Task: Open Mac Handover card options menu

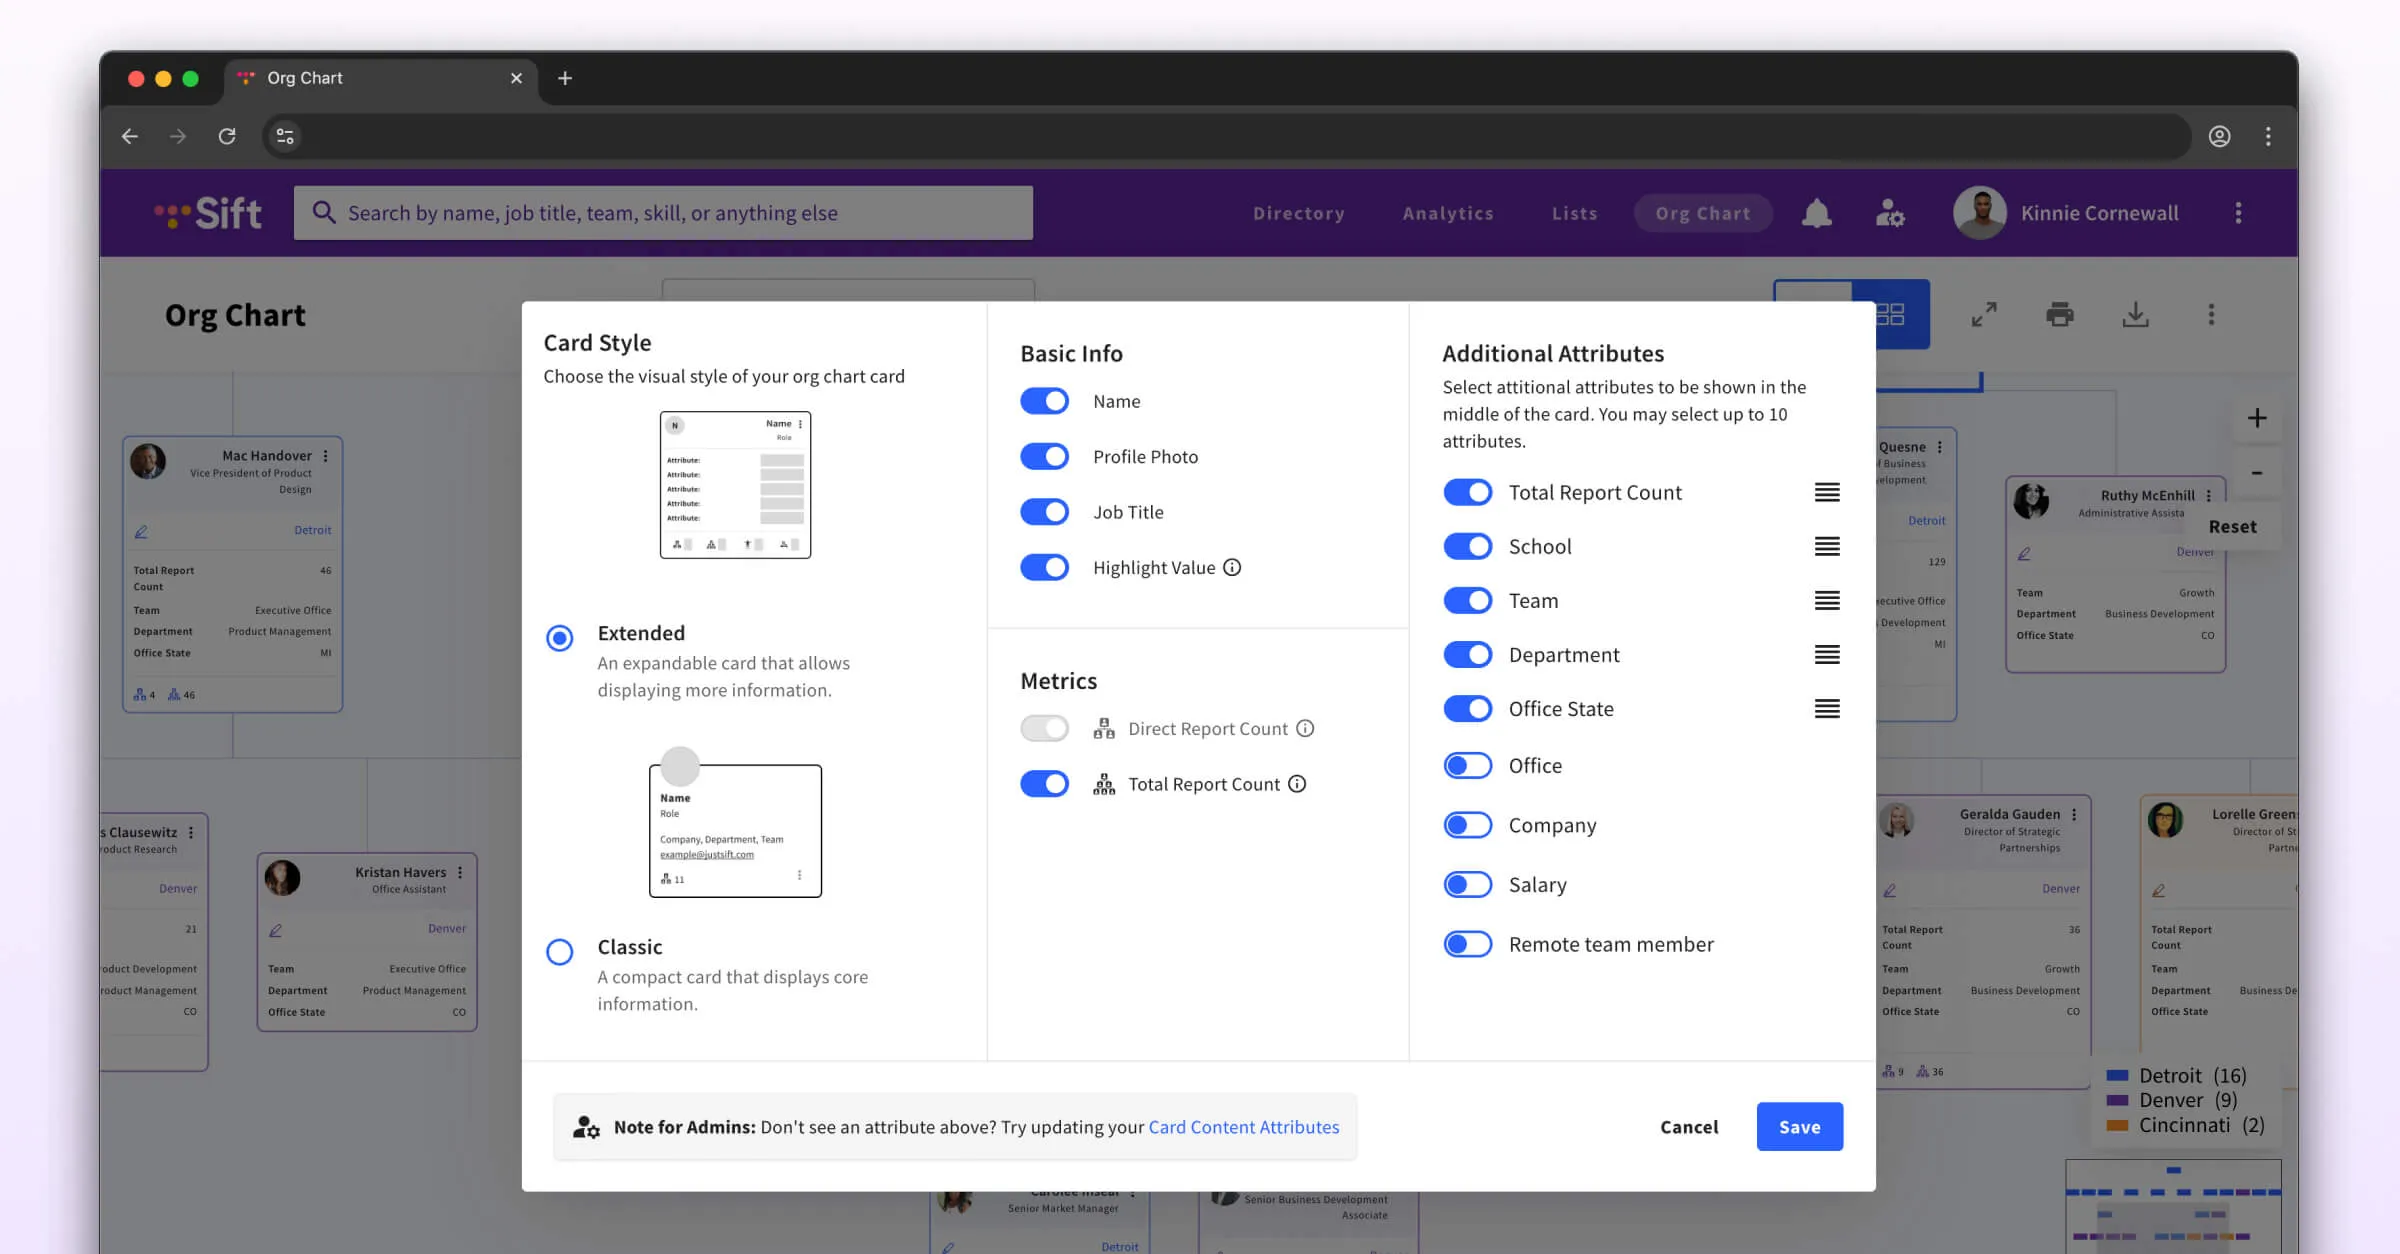Action: [x=326, y=456]
